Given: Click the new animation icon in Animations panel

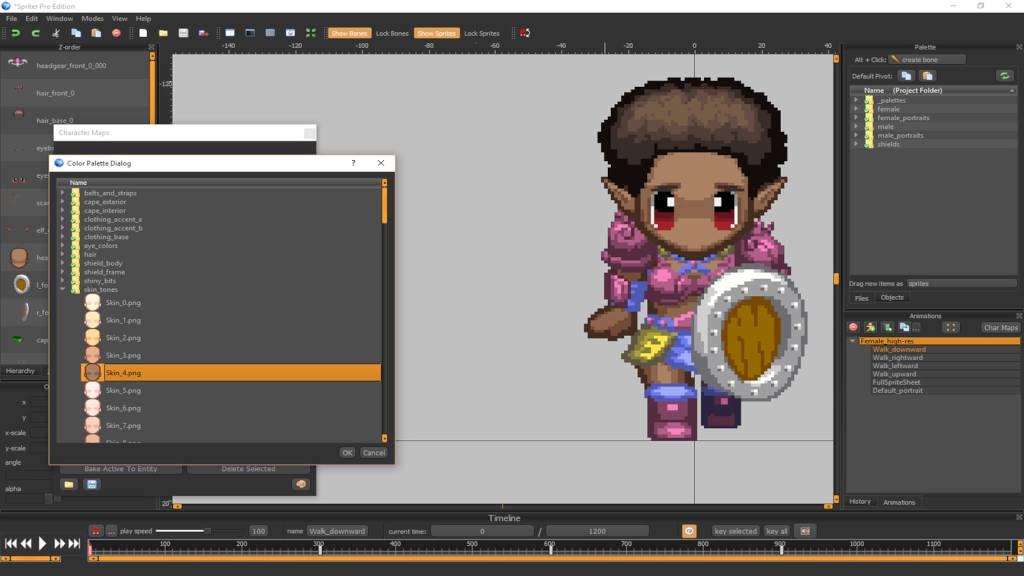Looking at the screenshot, I should (870, 327).
